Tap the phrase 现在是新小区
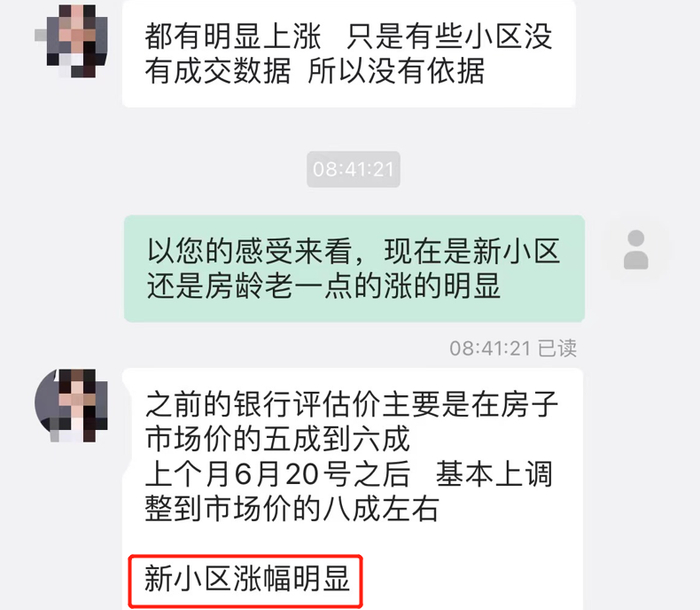The image size is (700, 610). (x=472, y=251)
